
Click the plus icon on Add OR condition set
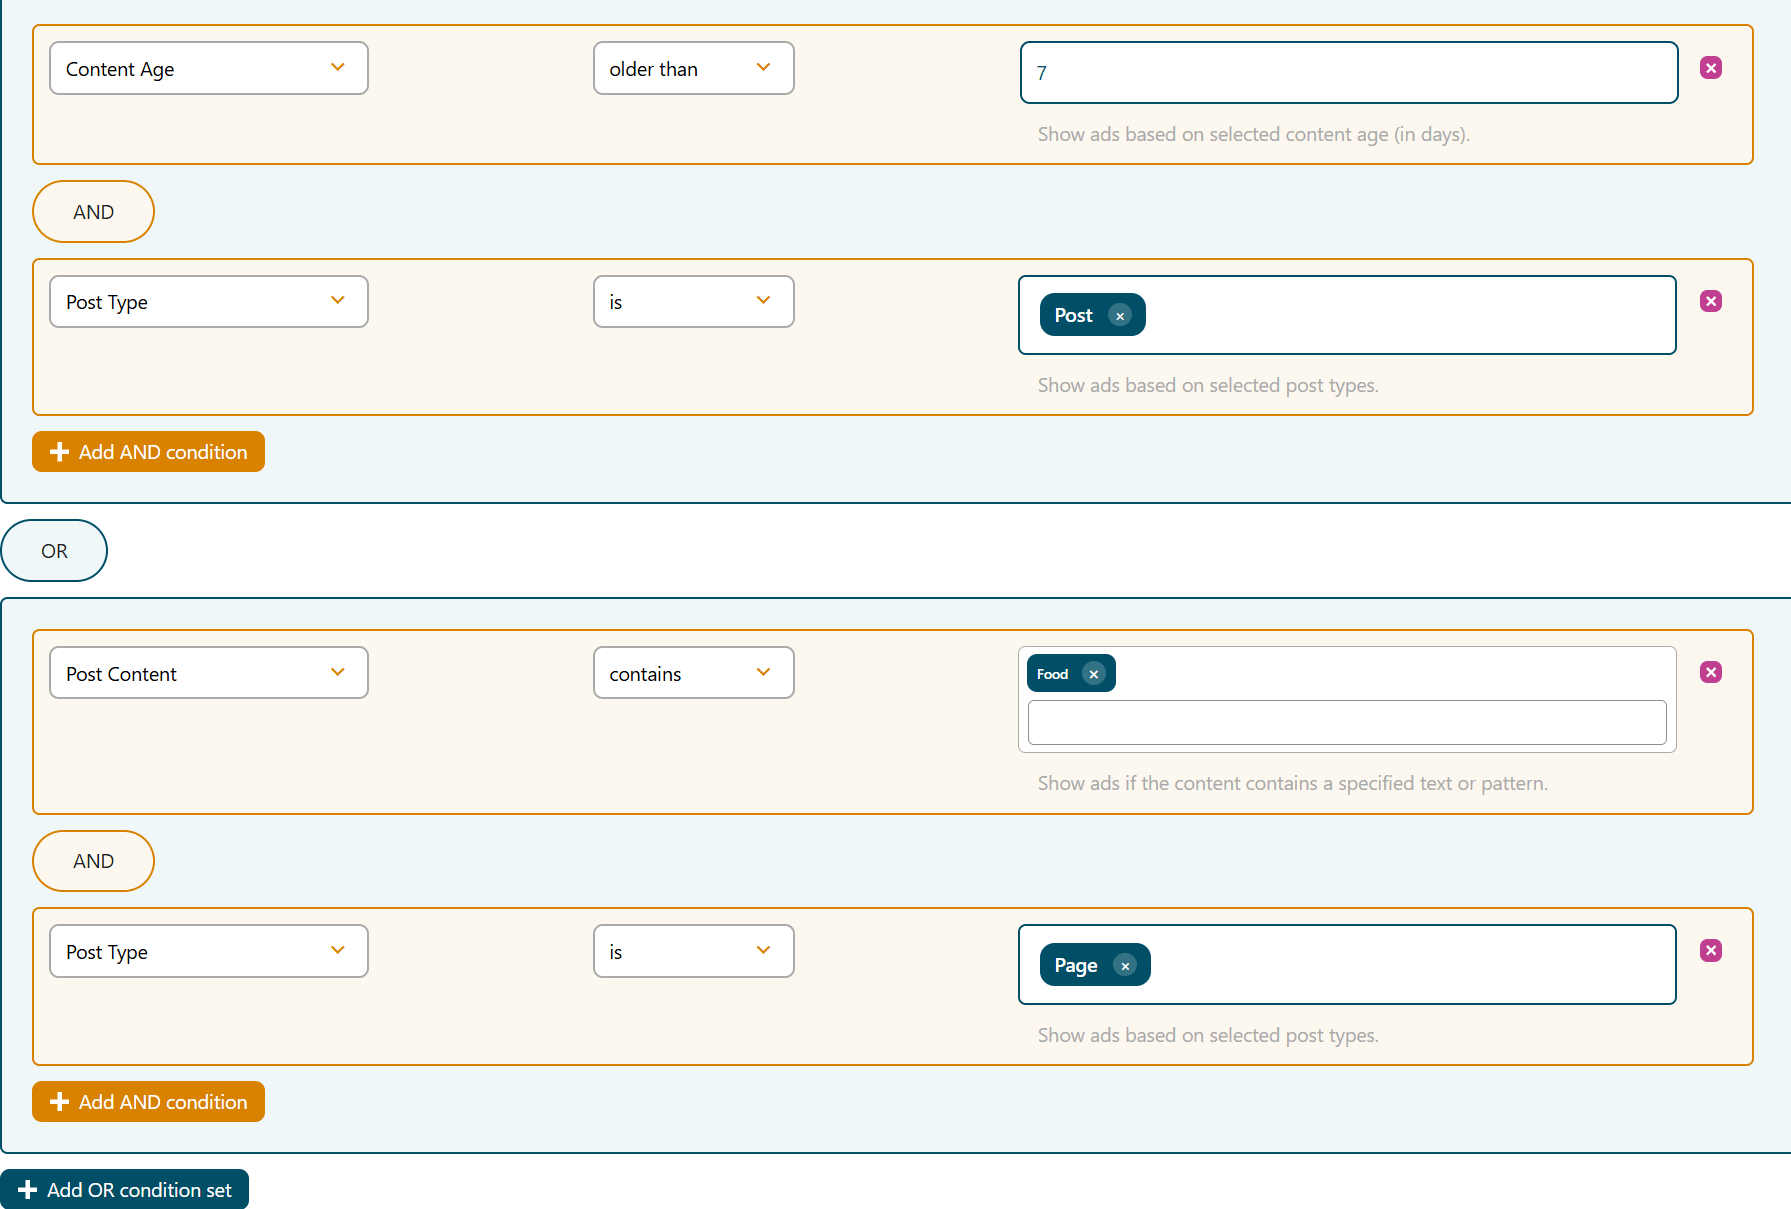click(30, 1189)
